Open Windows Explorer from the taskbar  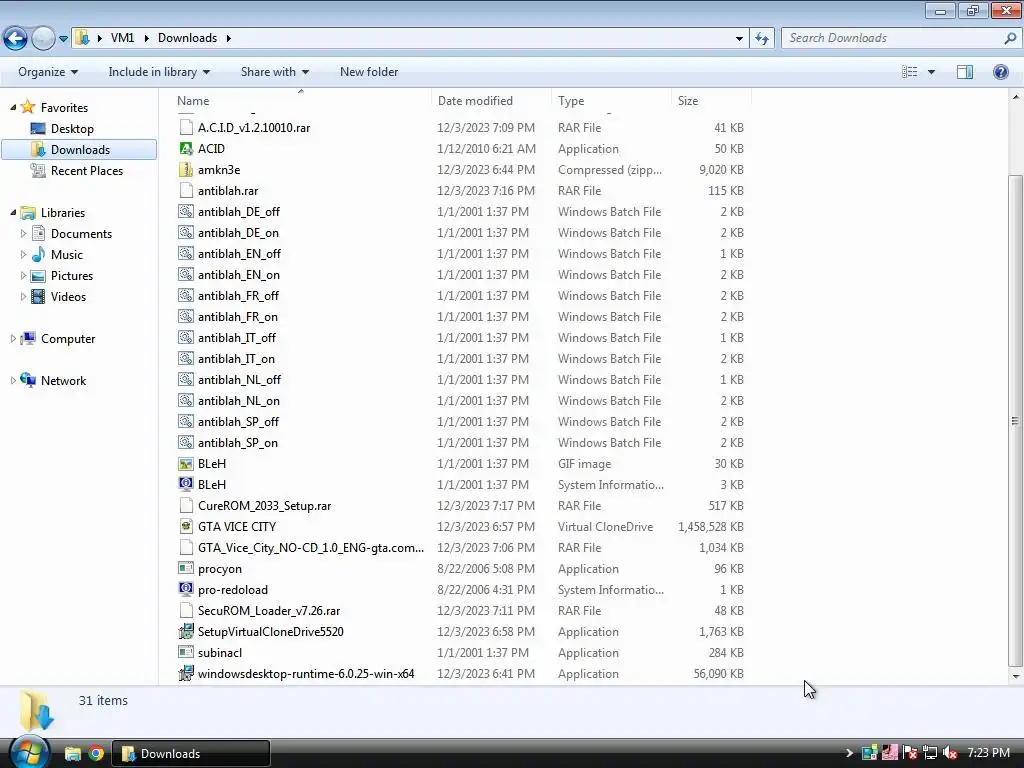click(x=72, y=754)
